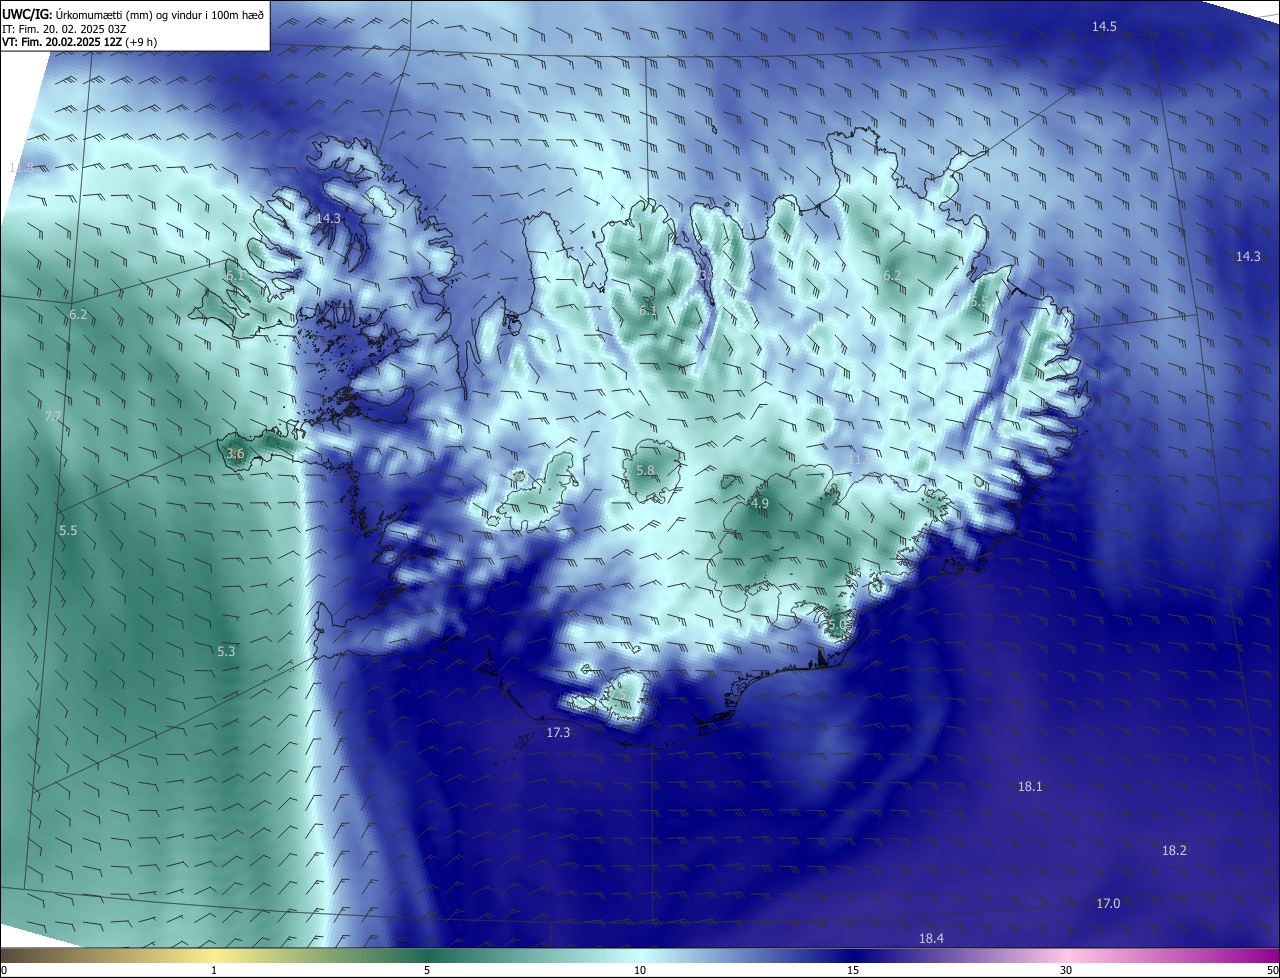Click the legend tick label 1
The height and width of the screenshot is (978, 1280).
214,970
